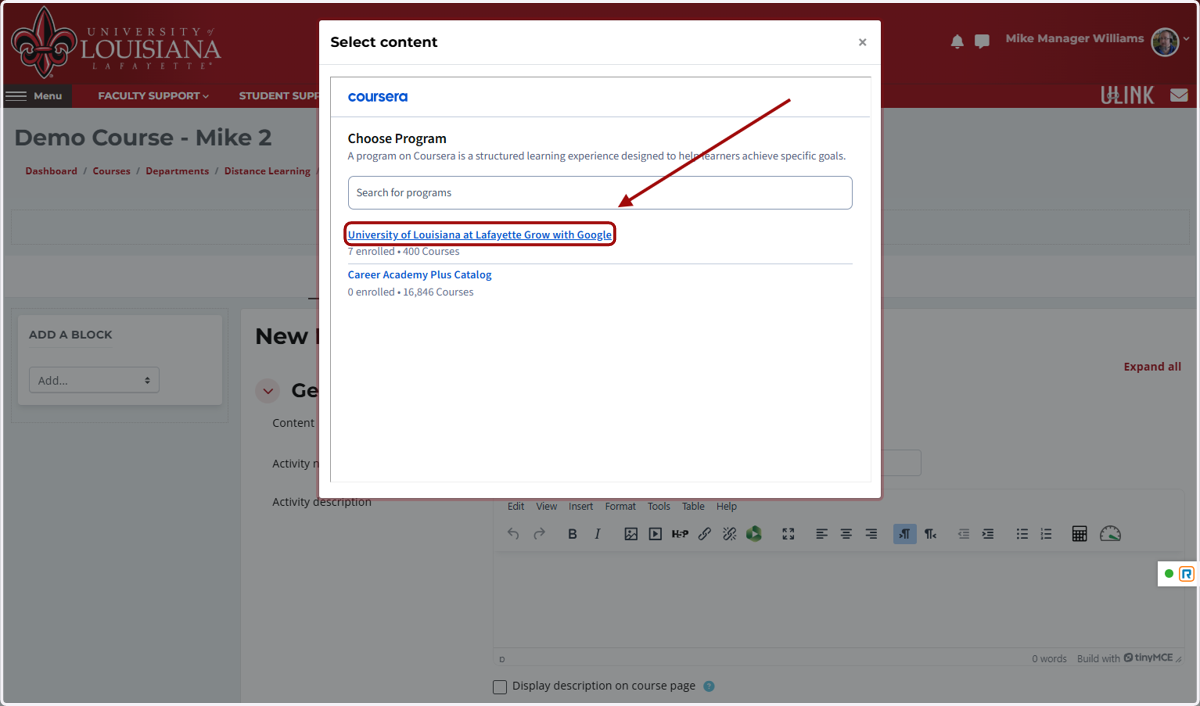Viewport: 1200px width, 706px height.
Task: Go to Distance Learning breadcrumb
Action: (x=267, y=171)
